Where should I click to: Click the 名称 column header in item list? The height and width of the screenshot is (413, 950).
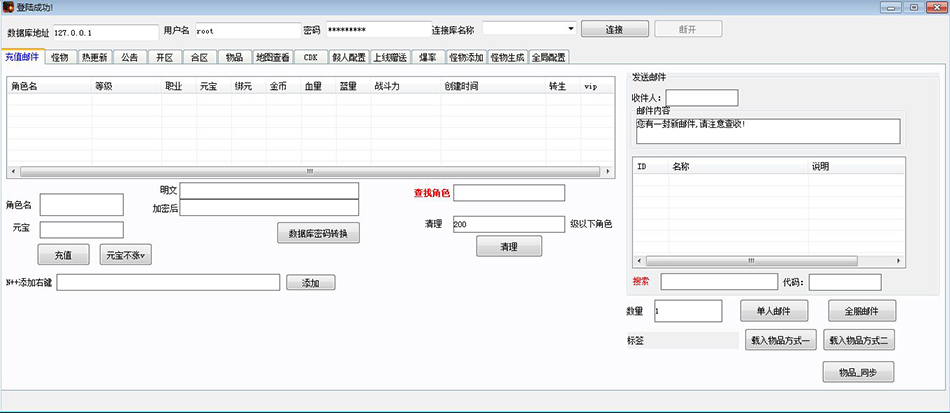(x=739, y=167)
